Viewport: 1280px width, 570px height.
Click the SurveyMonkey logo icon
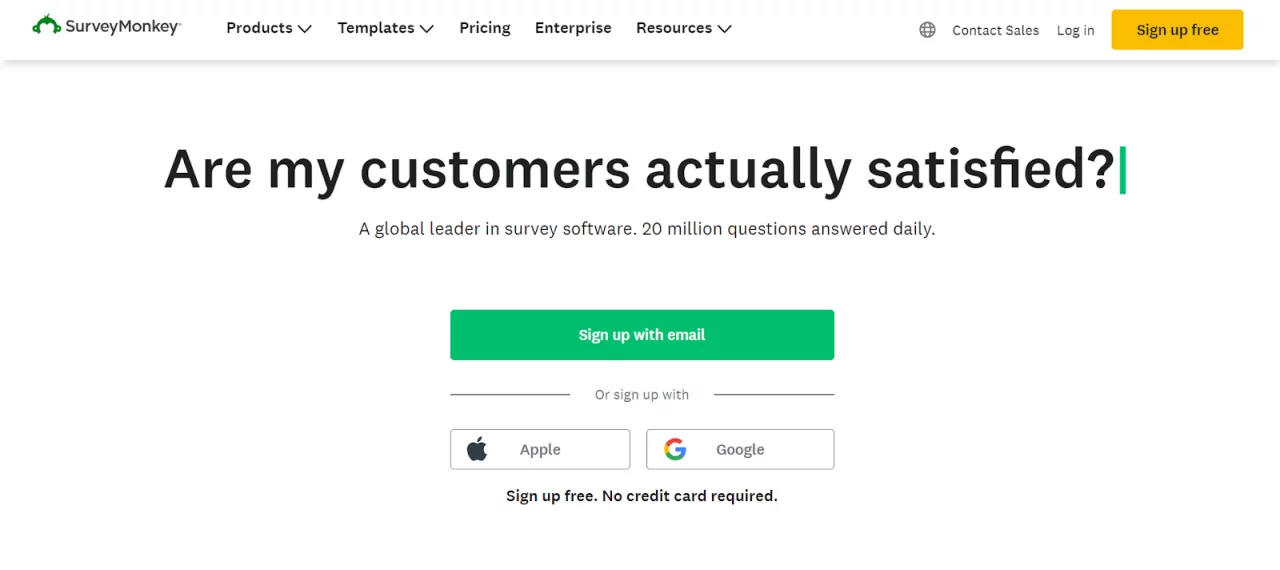tap(46, 25)
